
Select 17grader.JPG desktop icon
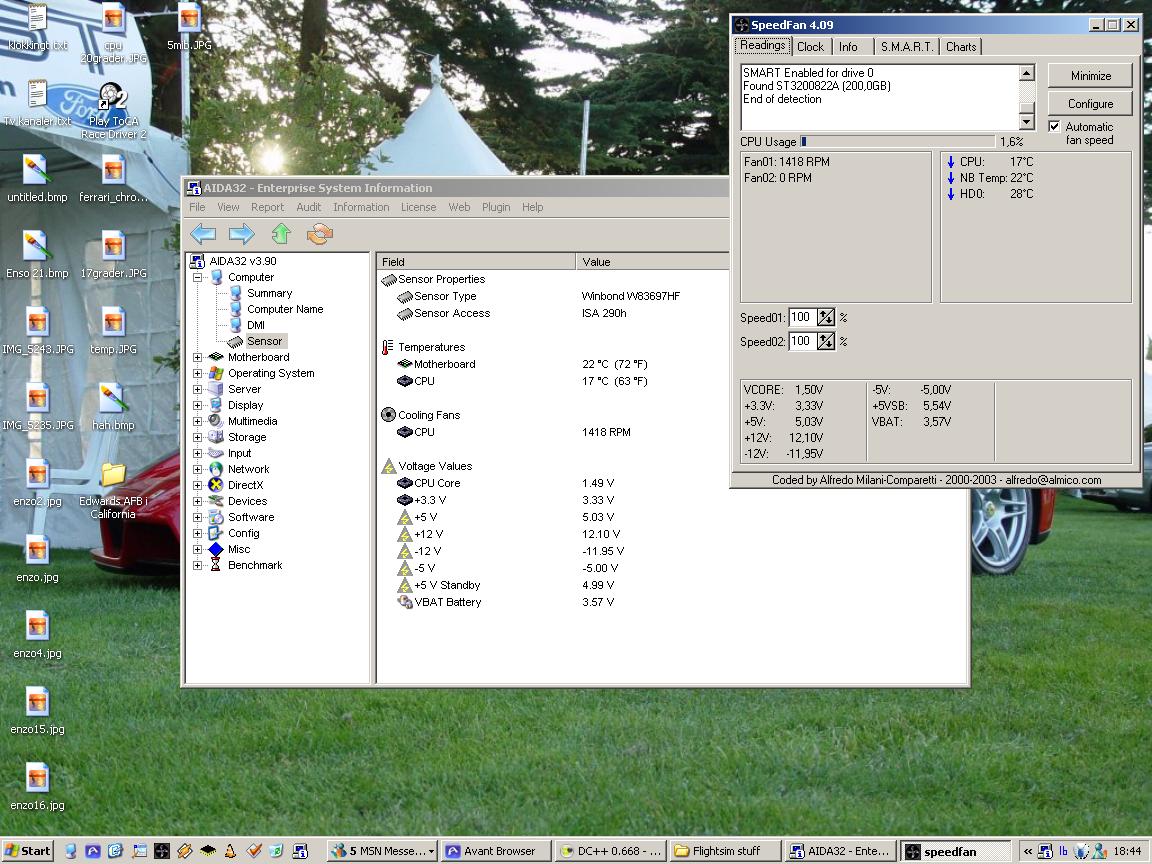(113, 255)
